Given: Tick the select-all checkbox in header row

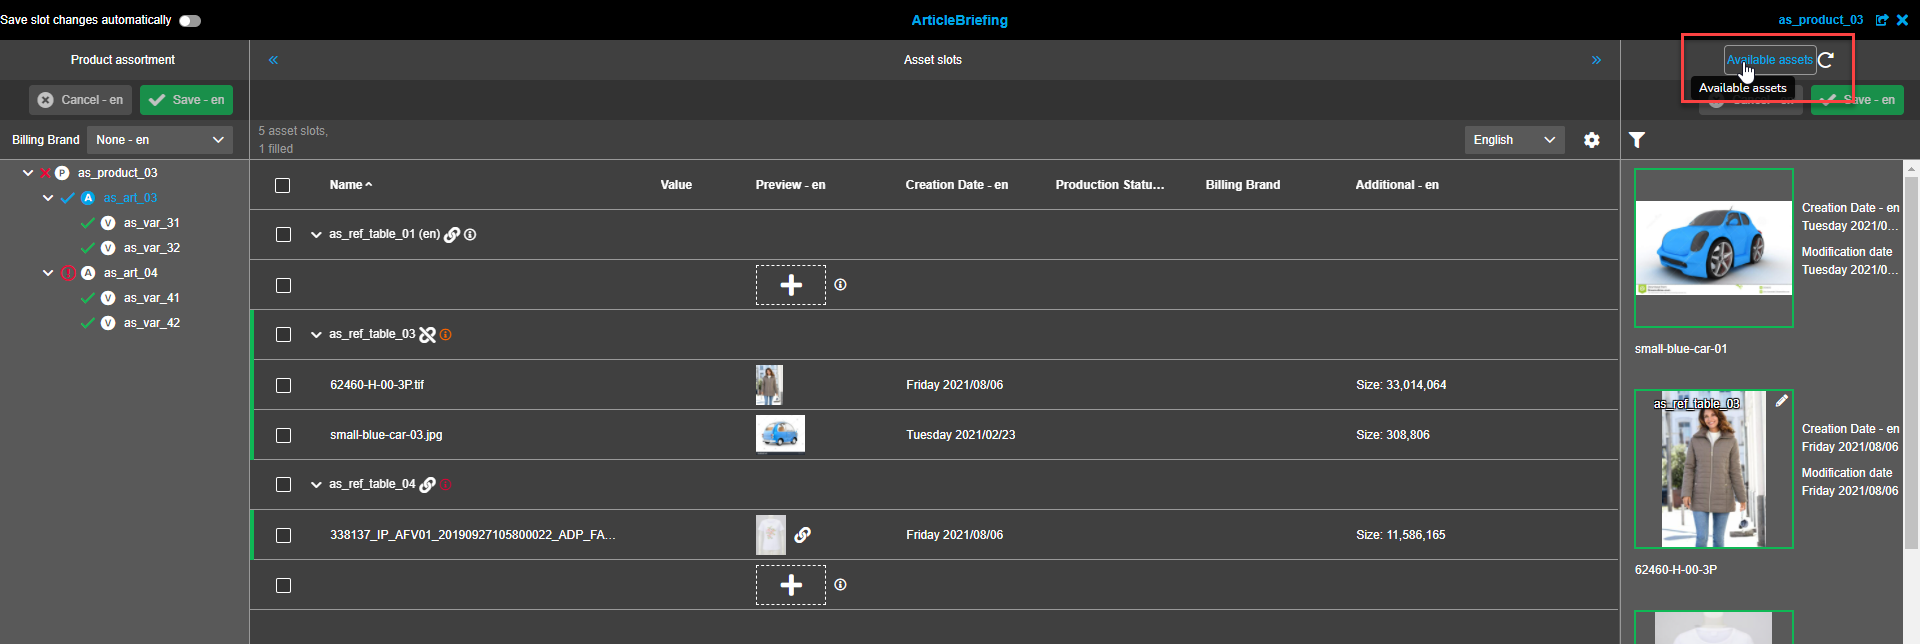Looking at the screenshot, I should coord(283,185).
